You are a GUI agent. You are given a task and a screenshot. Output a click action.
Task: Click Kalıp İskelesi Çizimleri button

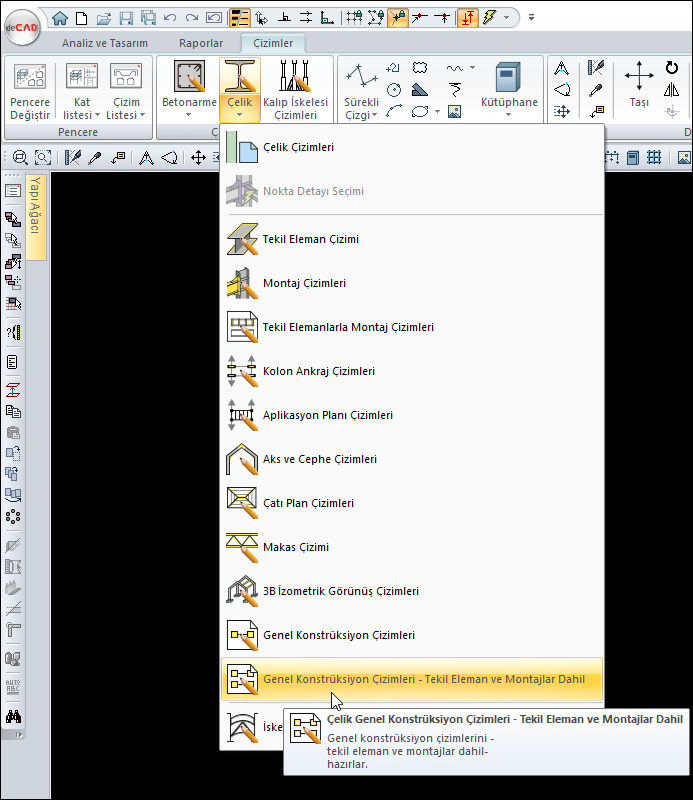pos(295,90)
